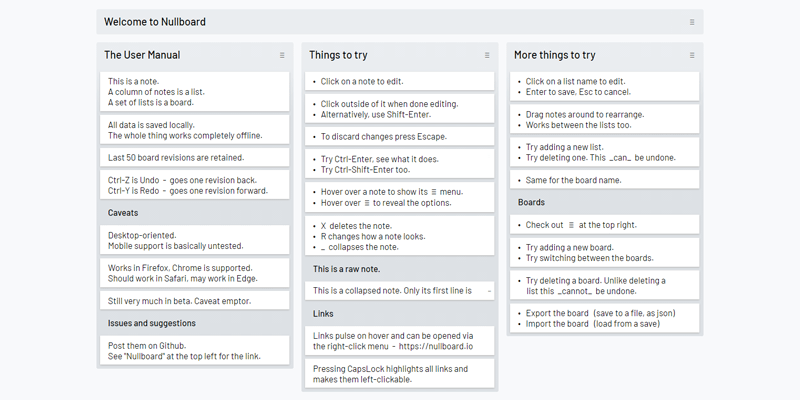800x400 pixels.
Task: Open the Things to try list menu
Action: pos(487,55)
